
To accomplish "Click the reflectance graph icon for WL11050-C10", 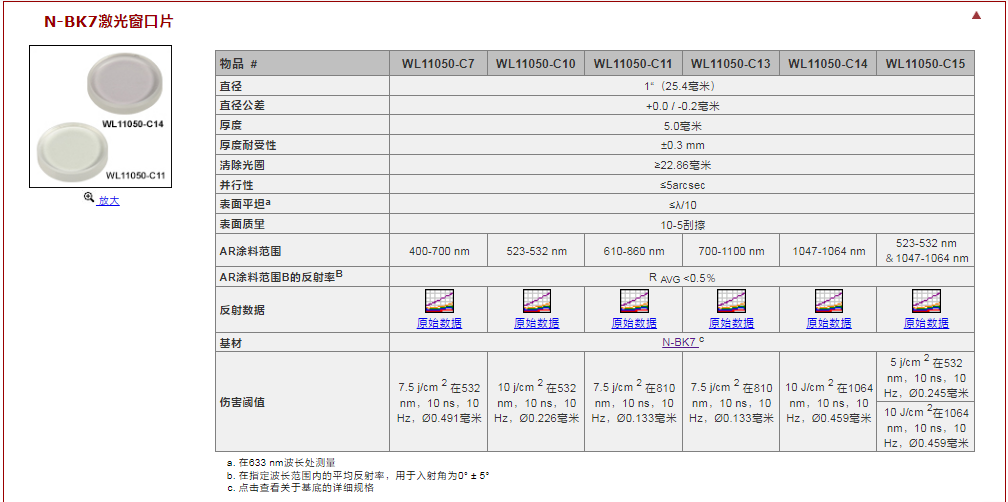I will 536,301.
